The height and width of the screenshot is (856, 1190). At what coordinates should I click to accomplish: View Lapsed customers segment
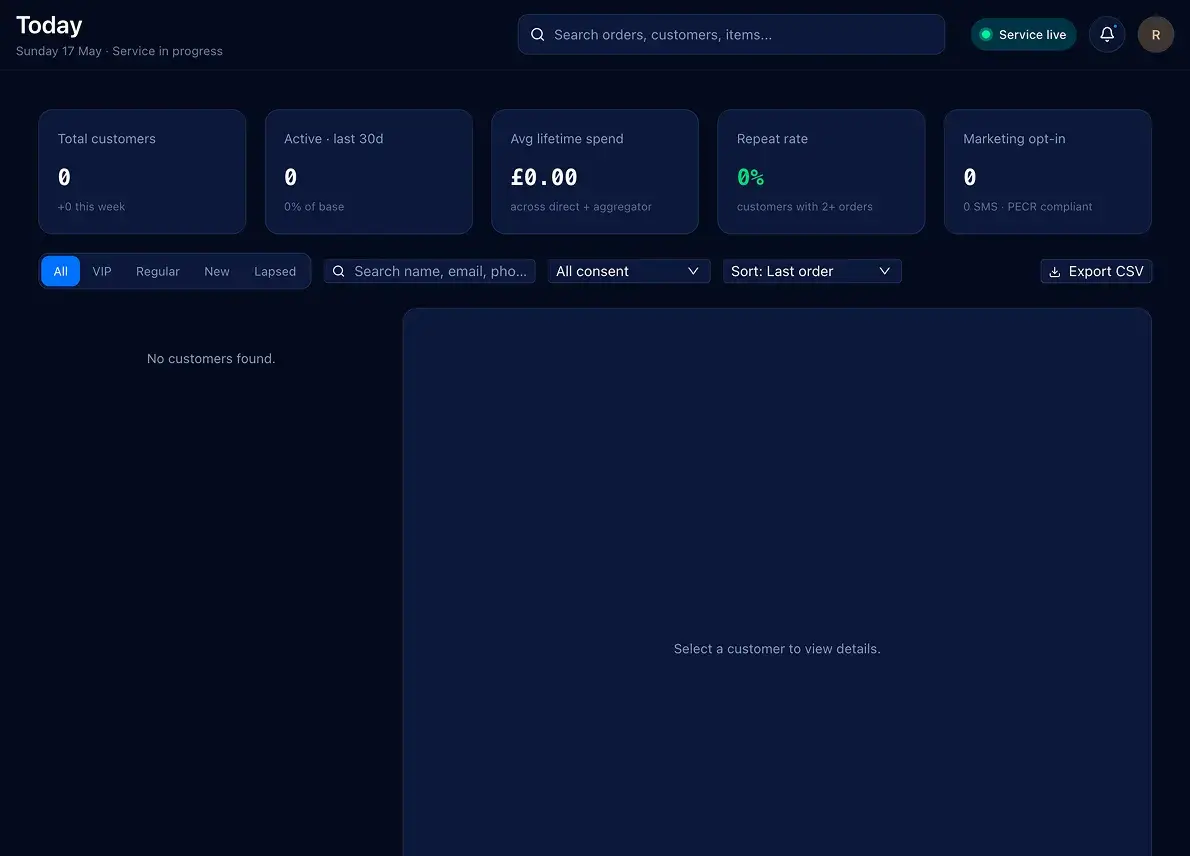click(275, 271)
